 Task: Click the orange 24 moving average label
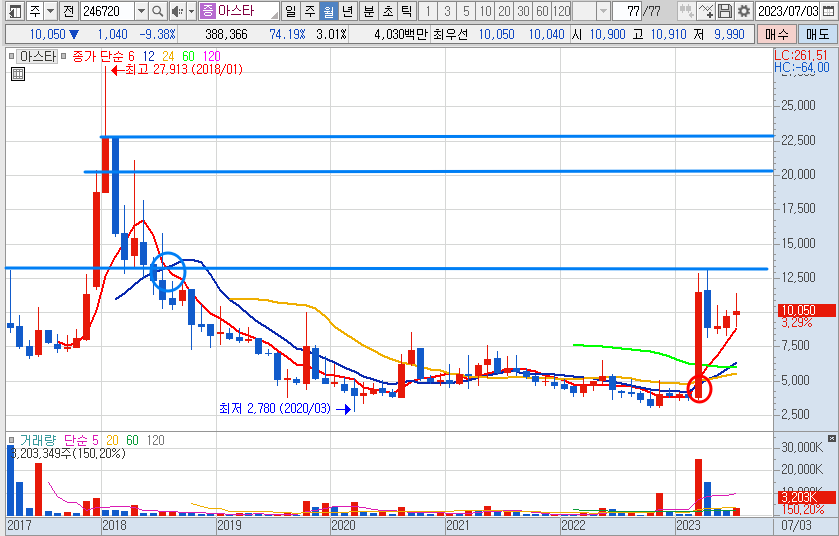(168, 56)
